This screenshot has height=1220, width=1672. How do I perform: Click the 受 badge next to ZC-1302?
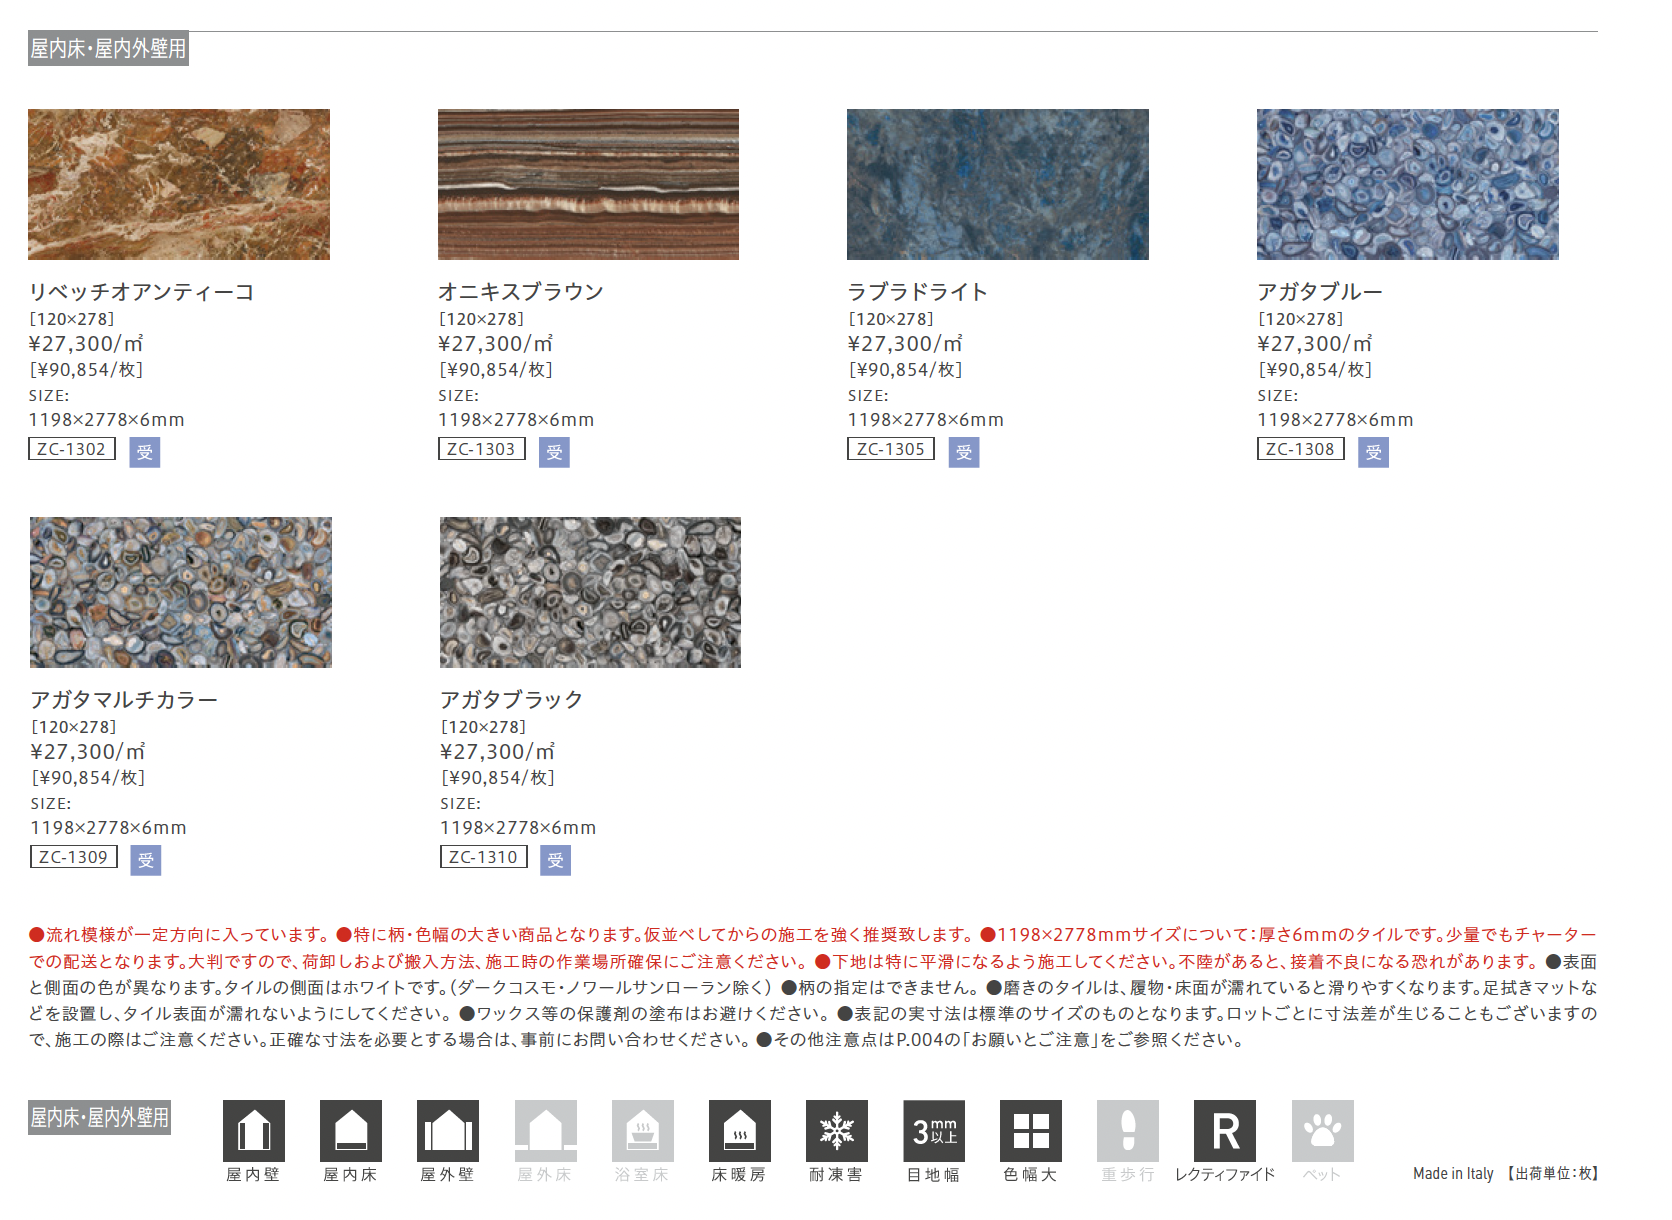pyautogui.click(x=145, y=452)
